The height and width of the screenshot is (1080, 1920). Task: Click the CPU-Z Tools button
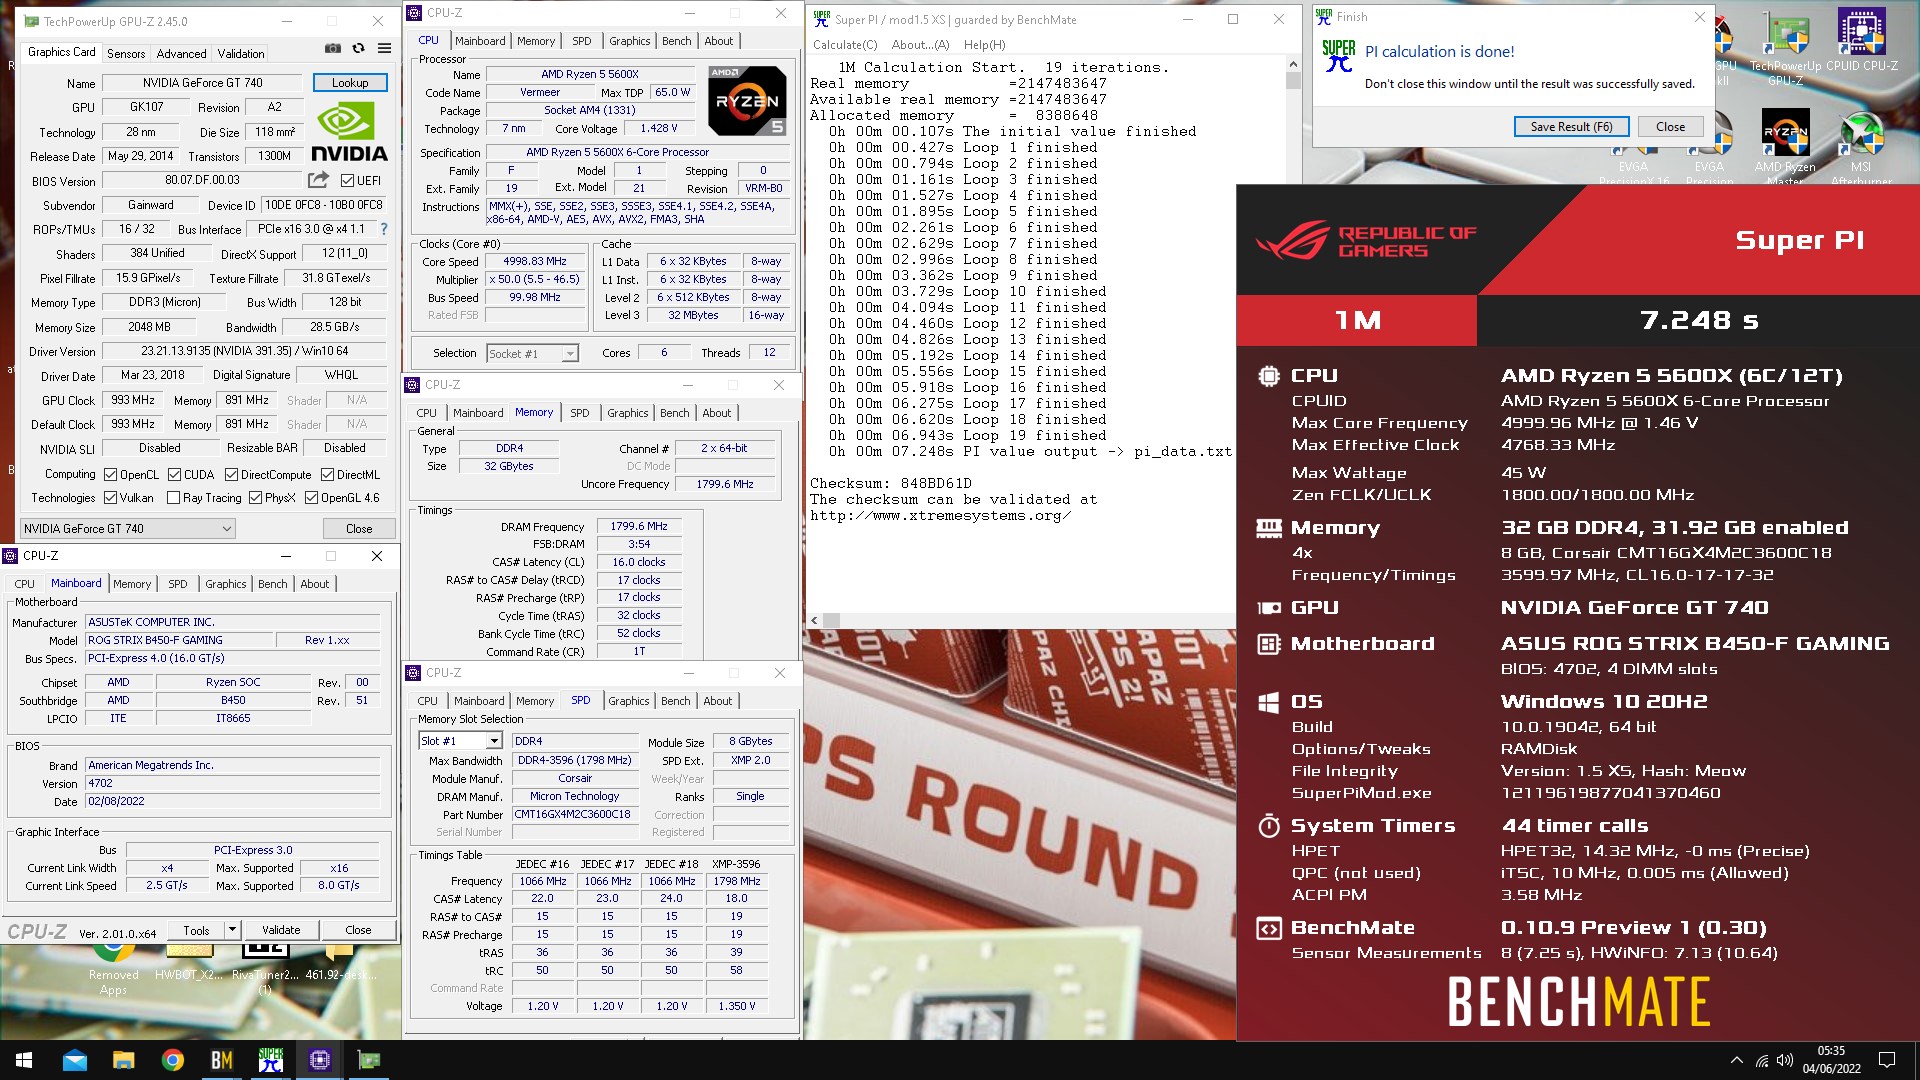point(197,930)
